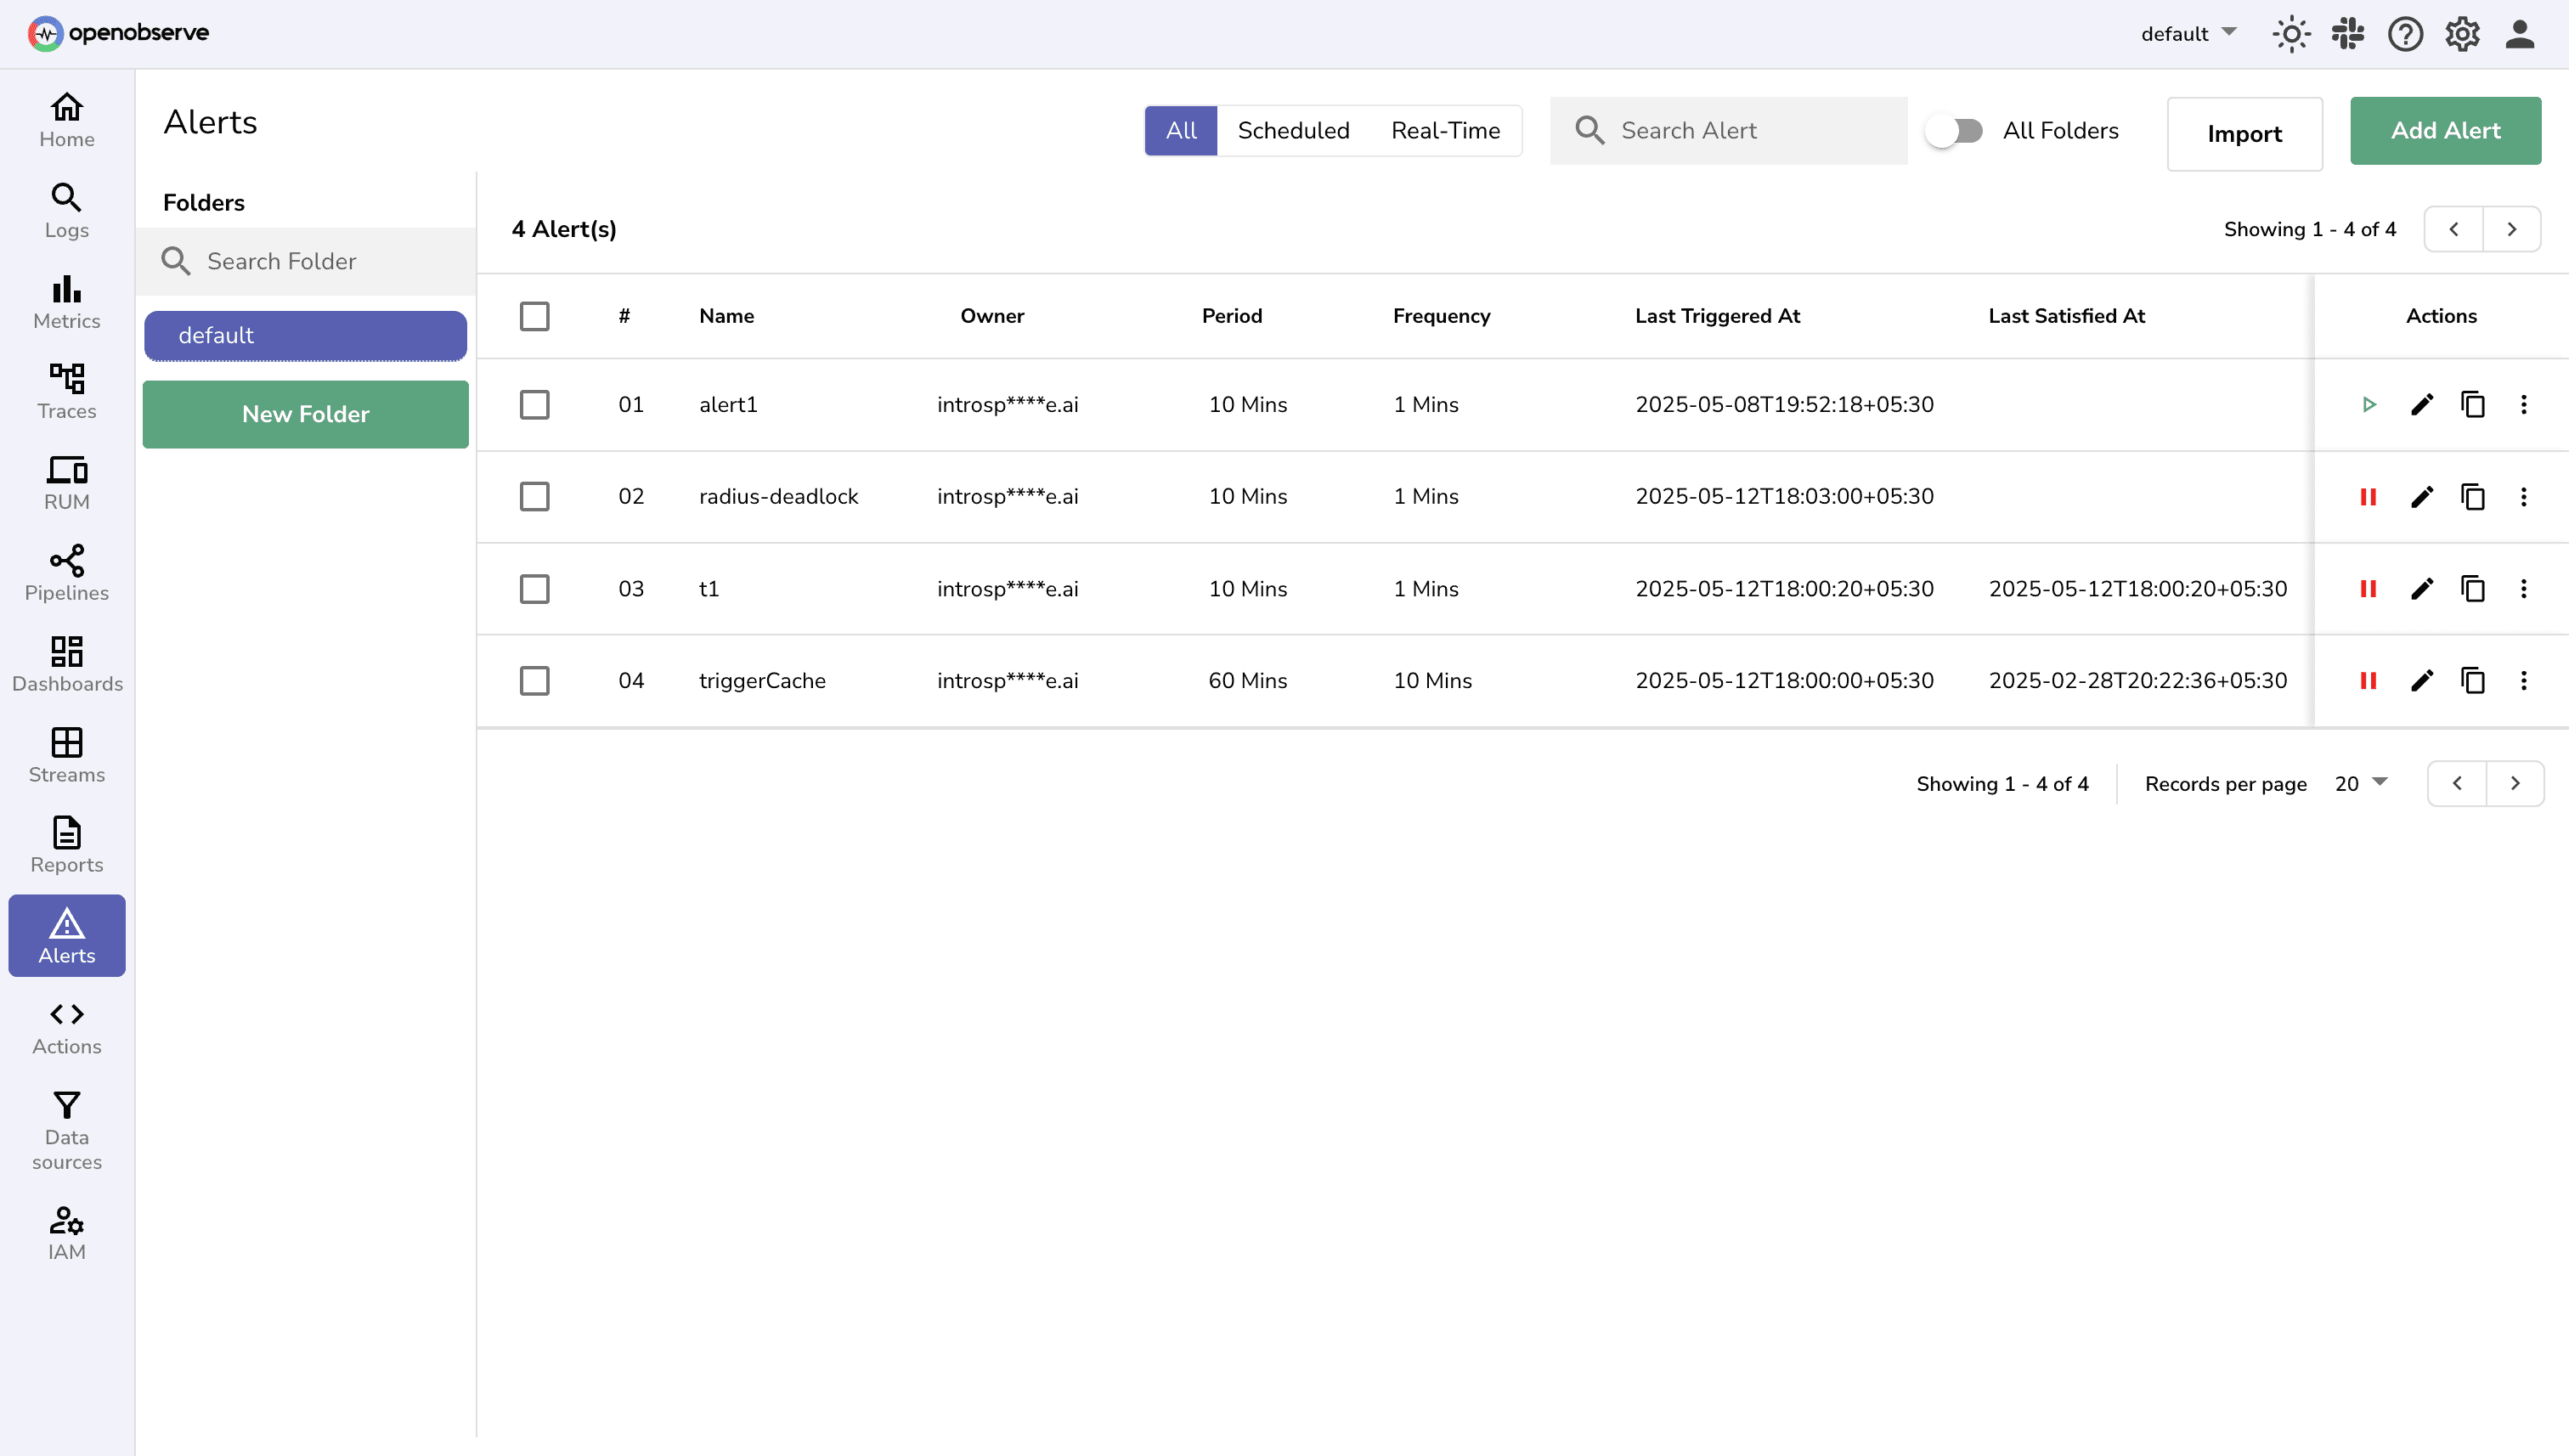This screenshot has height=1456, width=2569.
Task: Check the select-all alerts checkbox
Action: click(x=534, y=316)
